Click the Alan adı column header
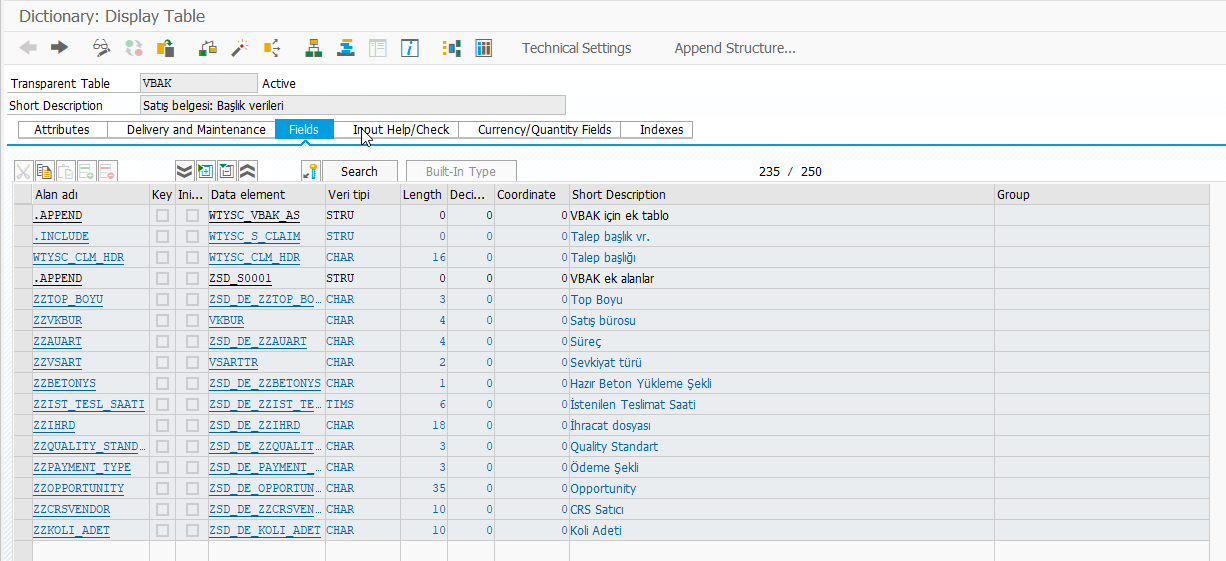The height and width of the screenshot is (561, 1226). tap(90, 195)
